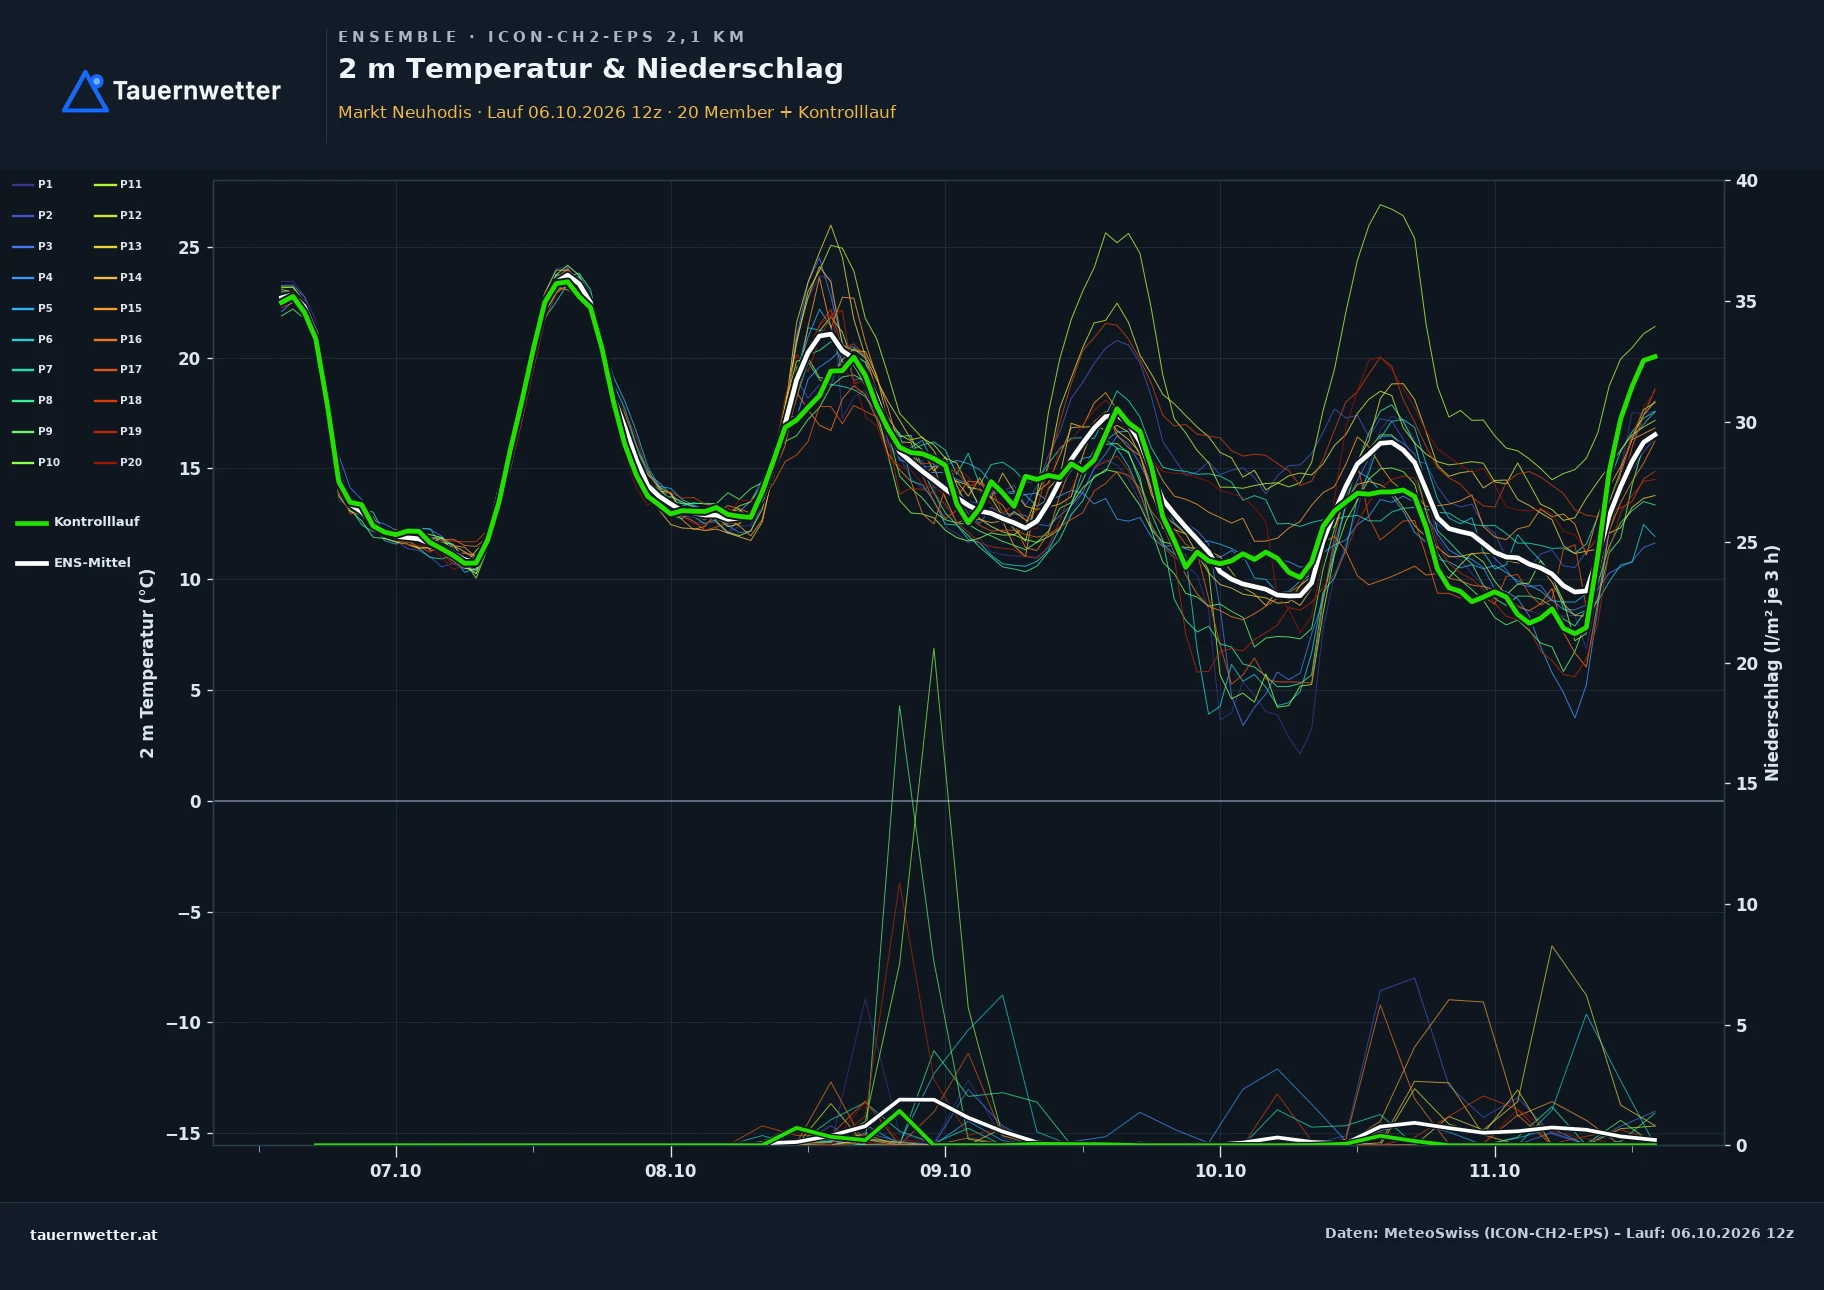Click legend item P10
Screen dimensions: 1824x1290
(36, 462)
